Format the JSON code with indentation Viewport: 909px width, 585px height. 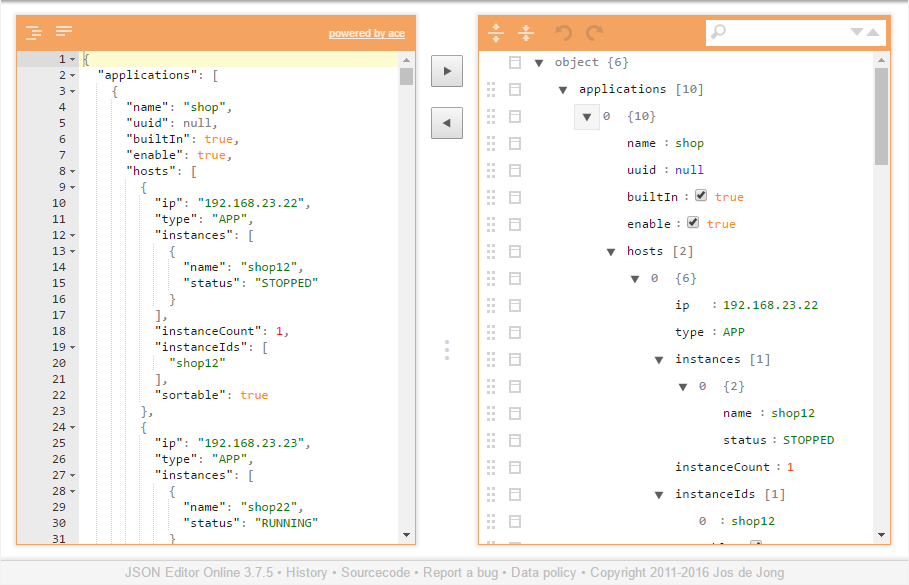[x=34, y=32]
